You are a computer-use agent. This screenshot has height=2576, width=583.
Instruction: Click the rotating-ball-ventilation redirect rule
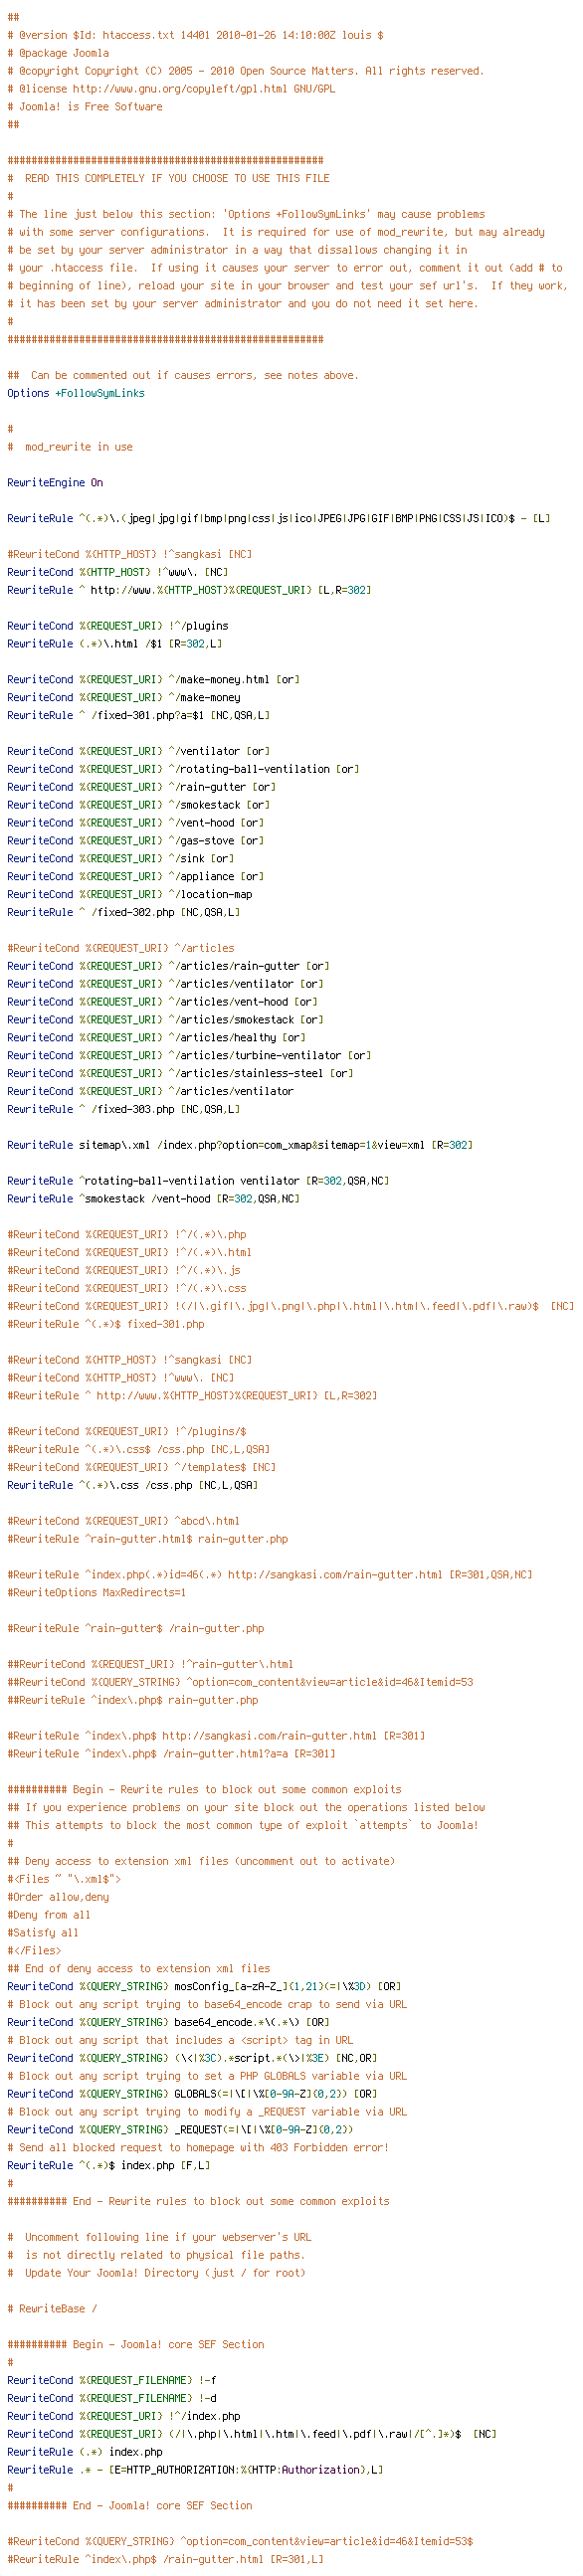[x=198, y=1182]
